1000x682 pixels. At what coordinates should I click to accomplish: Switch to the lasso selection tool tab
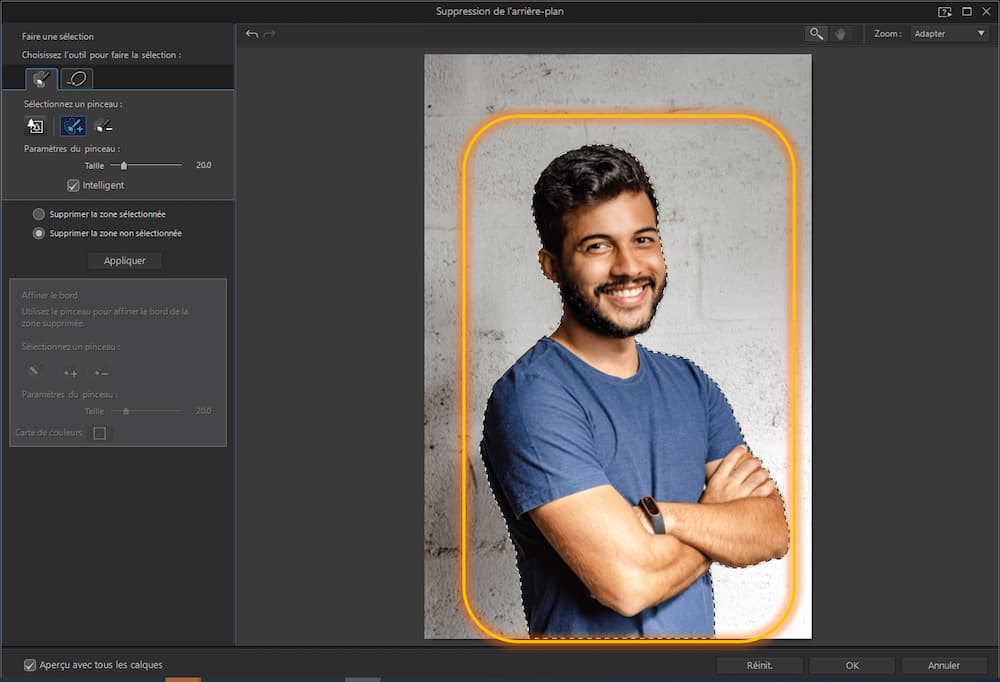click(x=77, y=78)
